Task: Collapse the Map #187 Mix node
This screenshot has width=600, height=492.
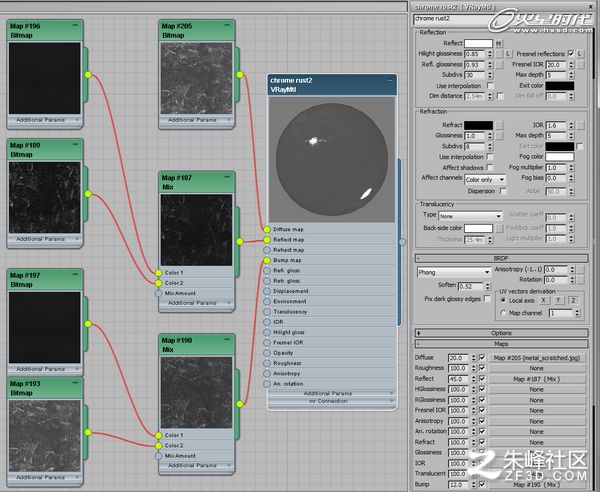Action: click(x=227, y=177)
